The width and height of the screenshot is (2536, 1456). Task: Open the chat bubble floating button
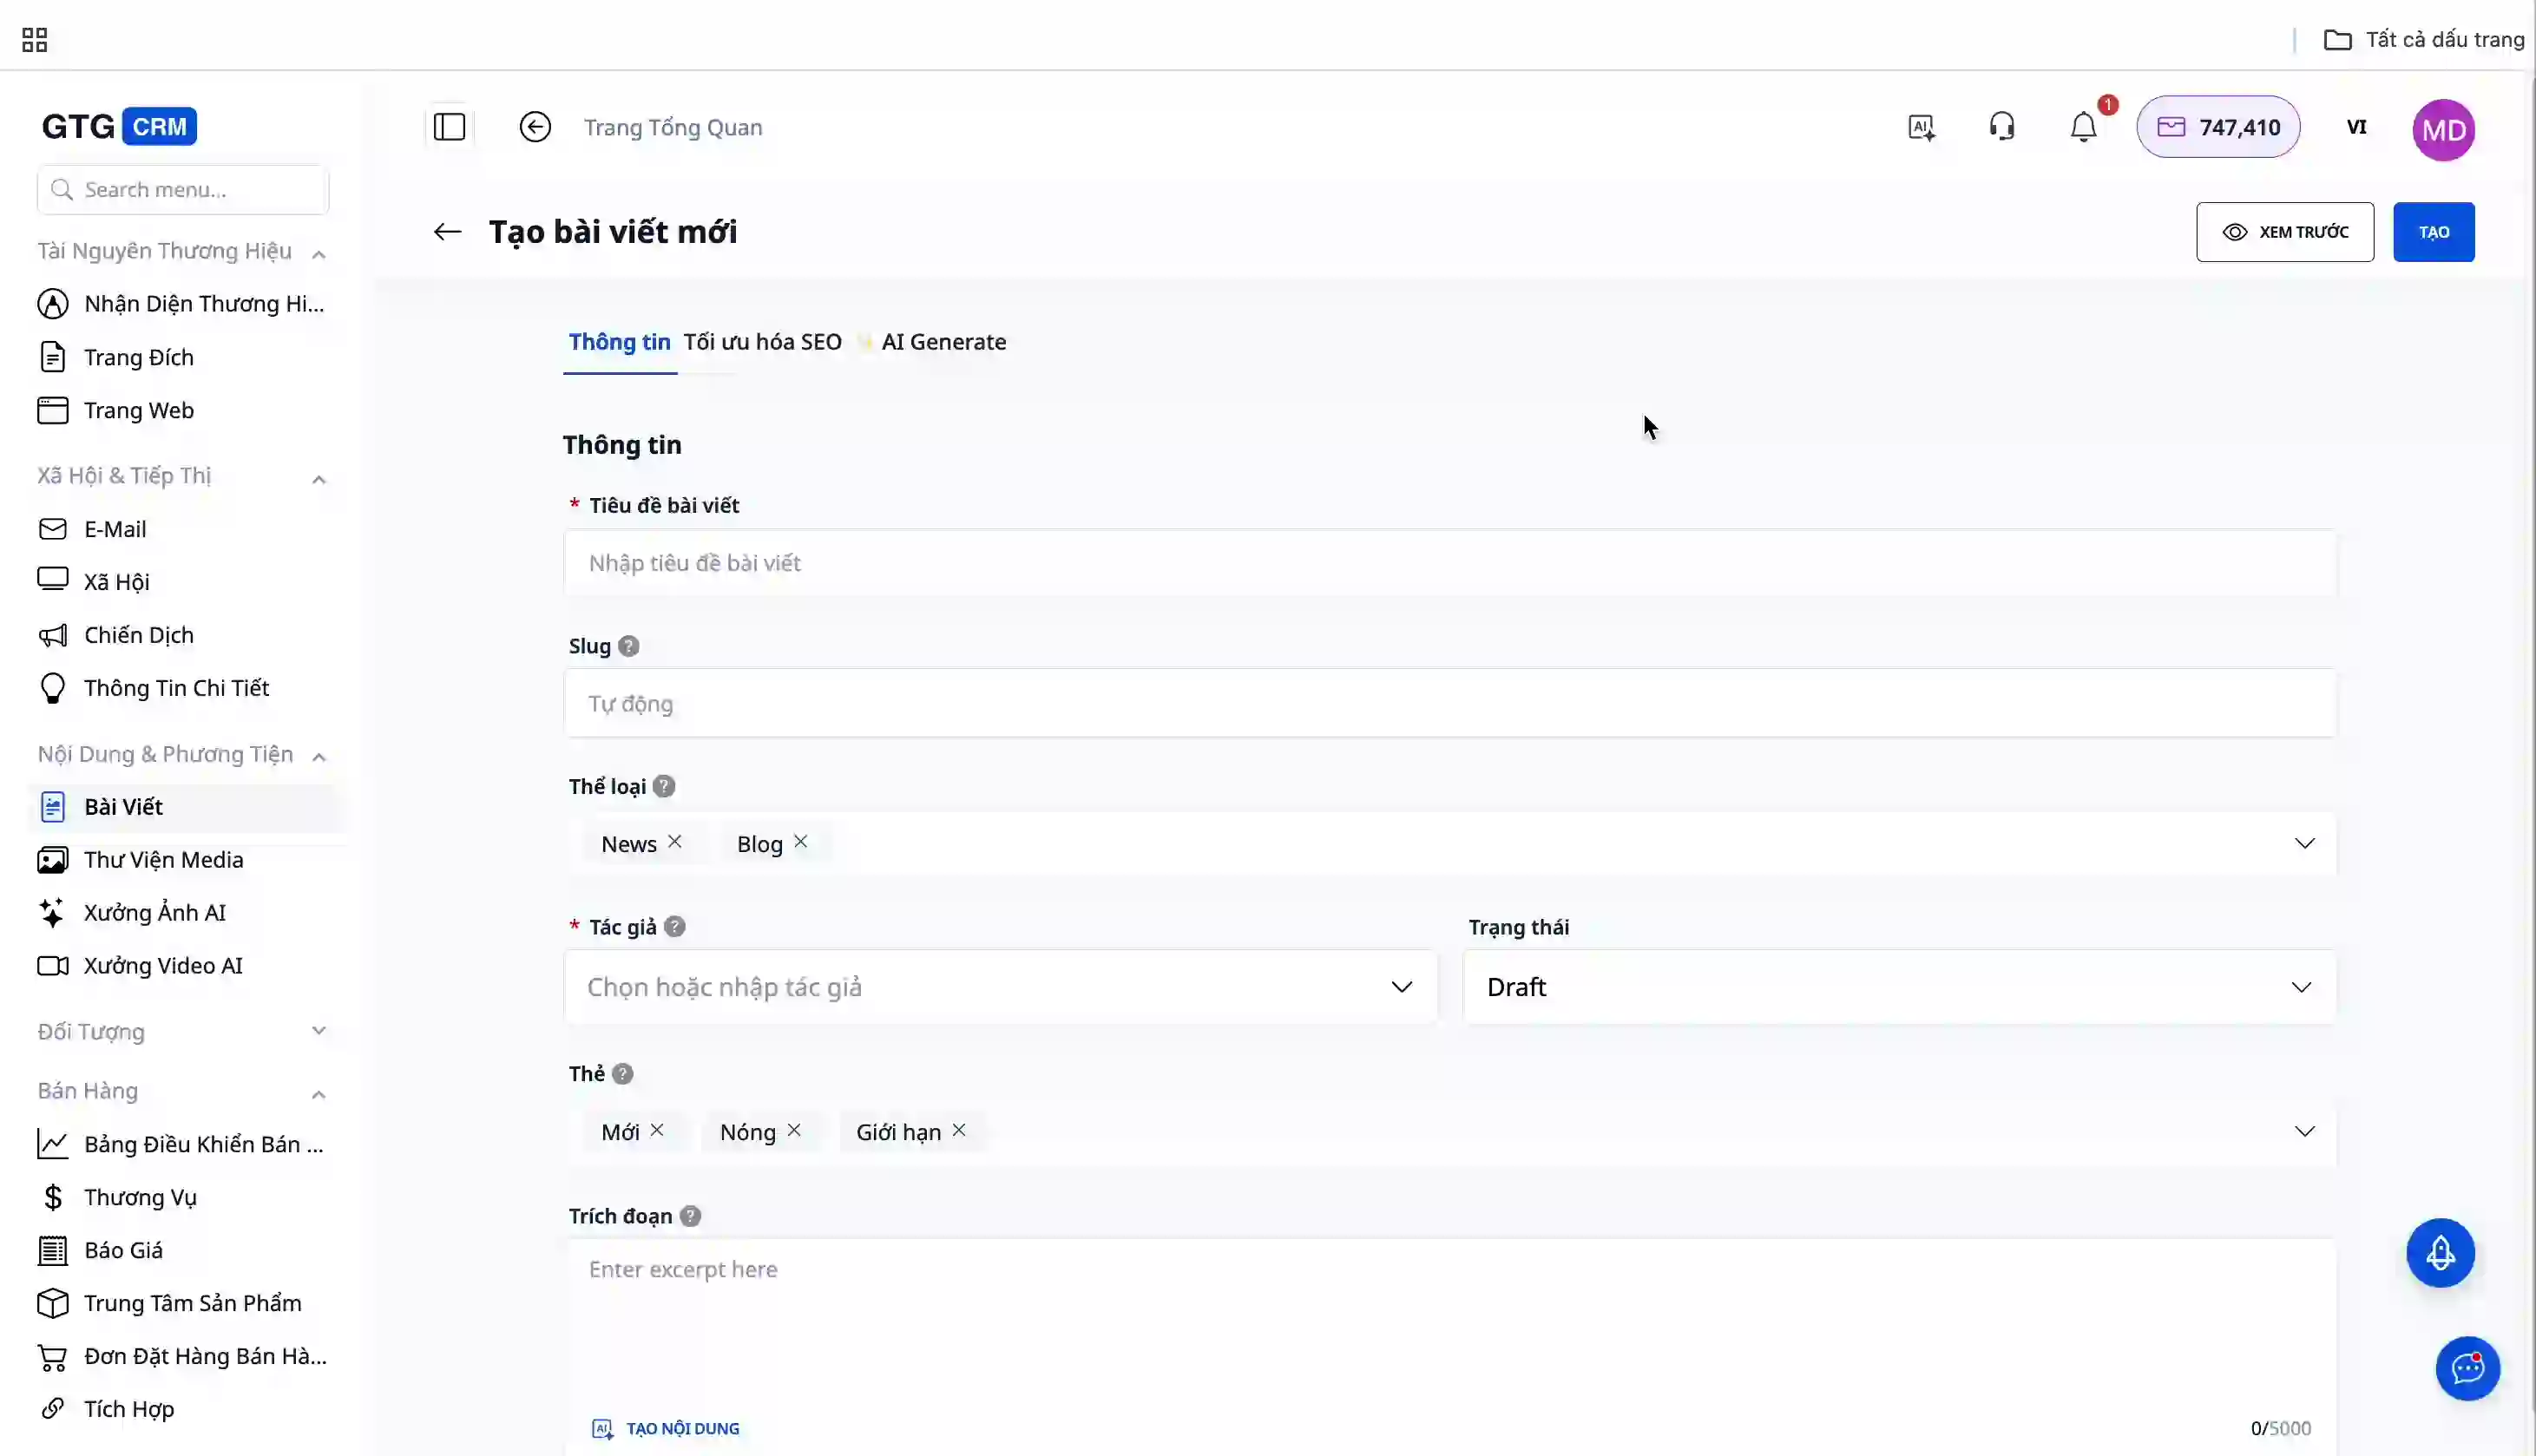(2467, 1368)
